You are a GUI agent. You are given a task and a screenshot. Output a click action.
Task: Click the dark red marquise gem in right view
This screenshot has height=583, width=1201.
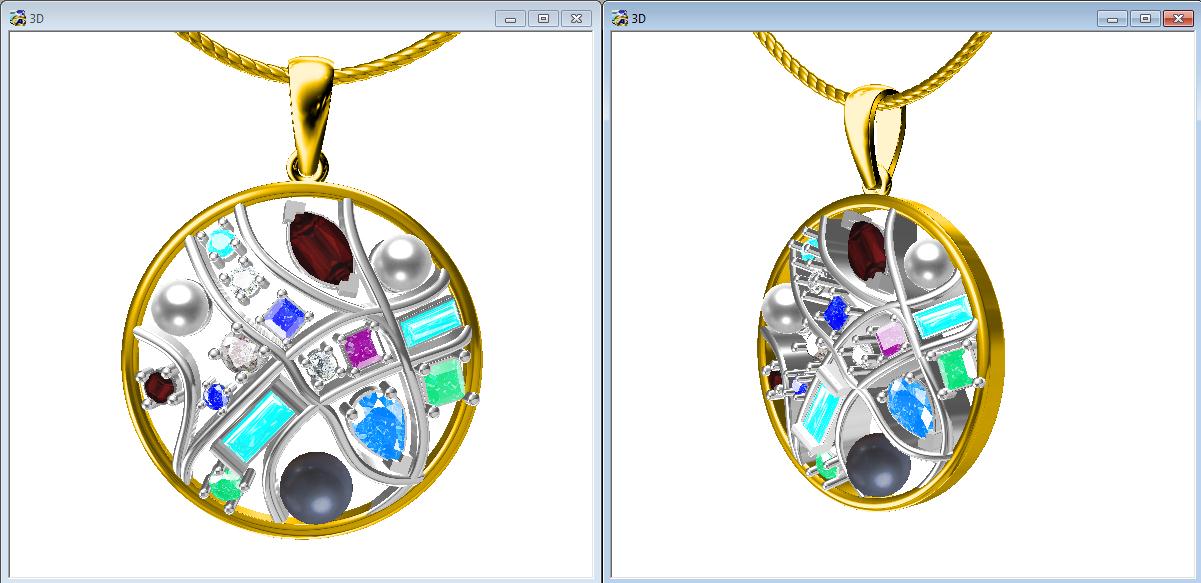[868, 249]
